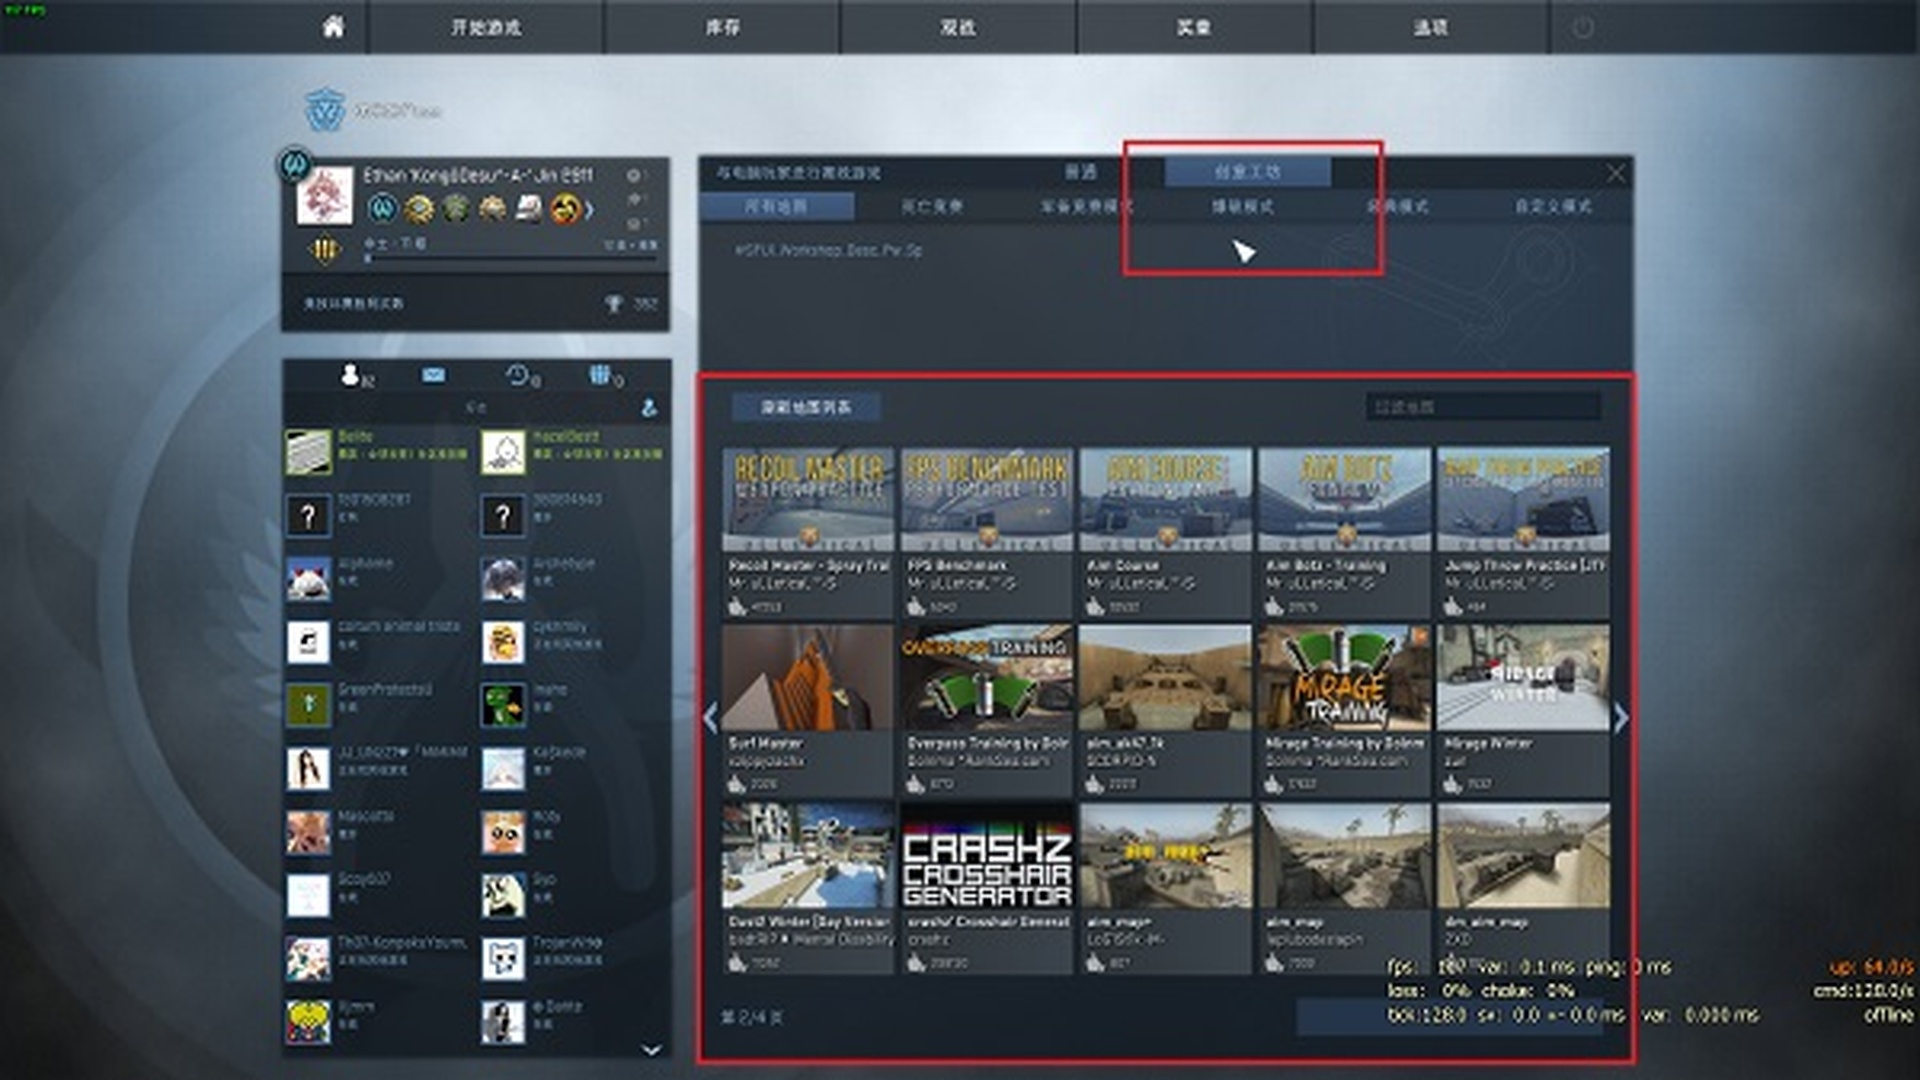Switch to the 创意工坊 workshop tab
Viewport: 1920px width, 1080px height.
click(x=1246, y=172)
